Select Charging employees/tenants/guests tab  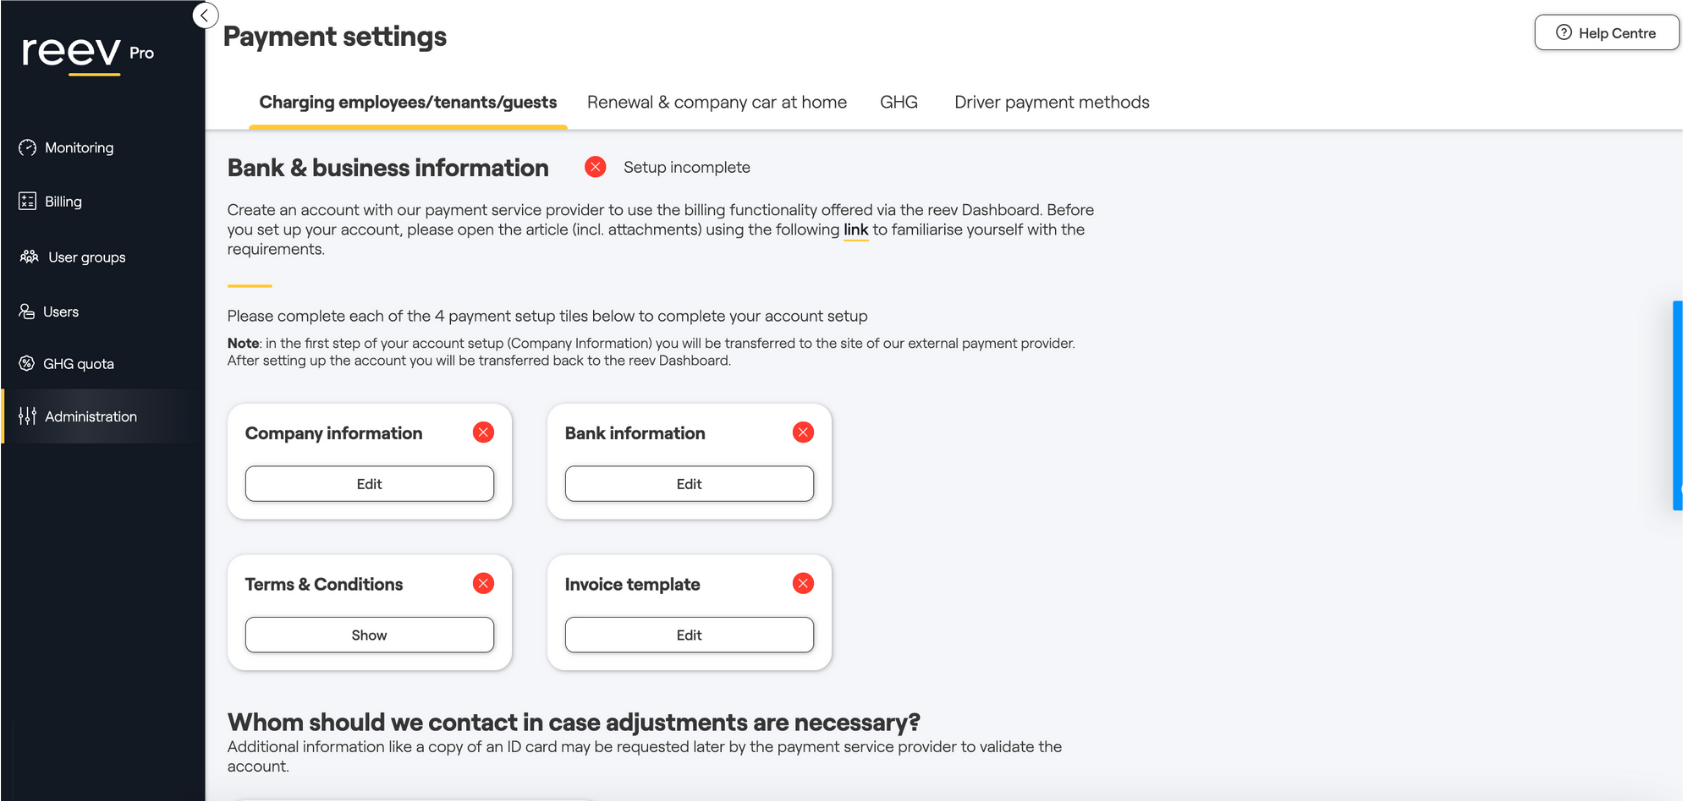[x=408, y=102]
